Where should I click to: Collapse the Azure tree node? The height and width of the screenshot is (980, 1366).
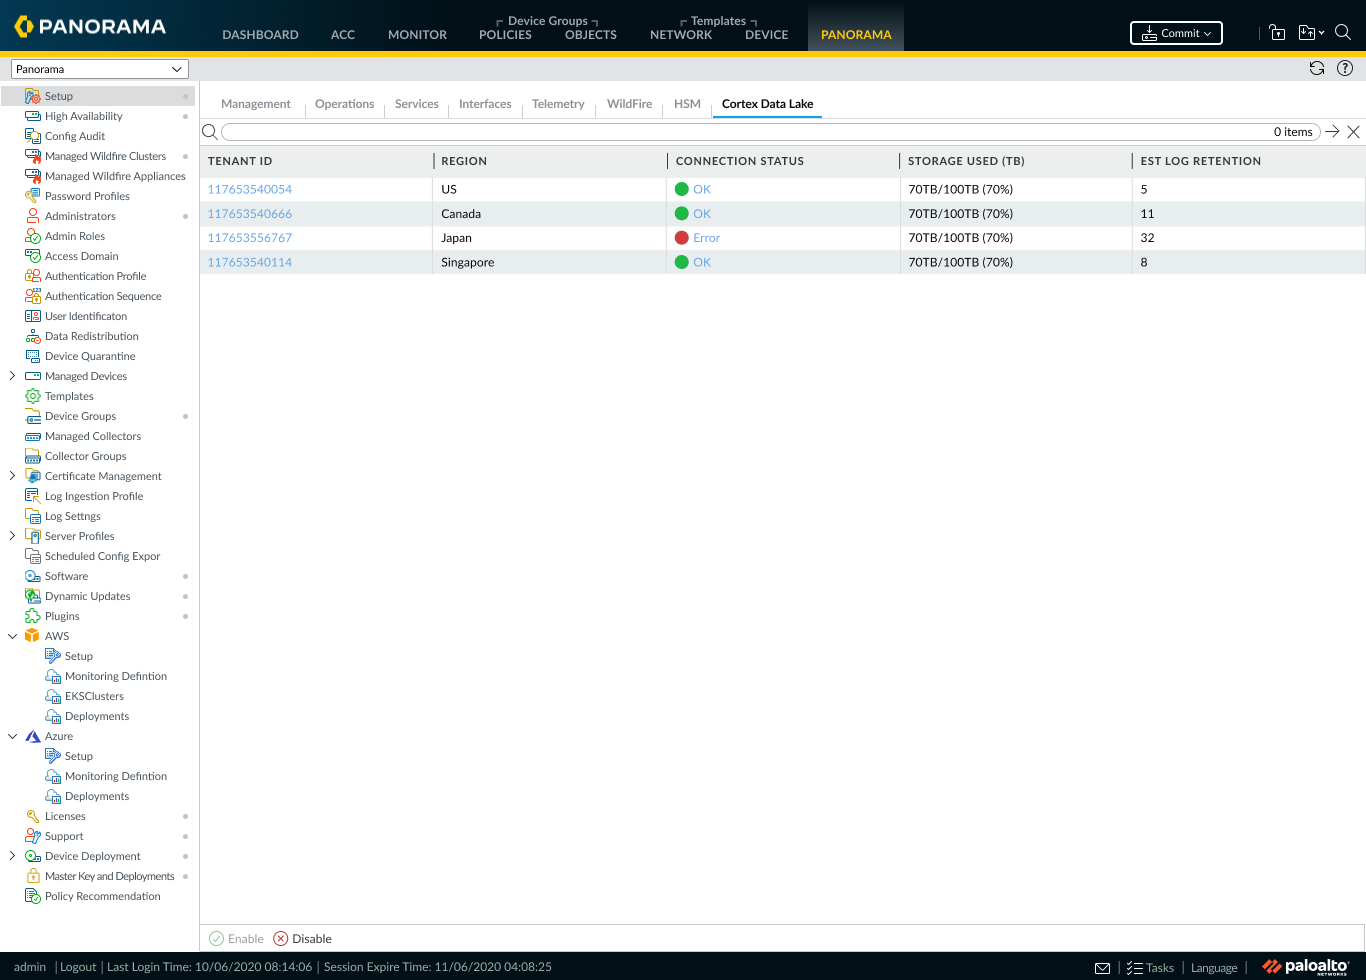pos(12,736)
